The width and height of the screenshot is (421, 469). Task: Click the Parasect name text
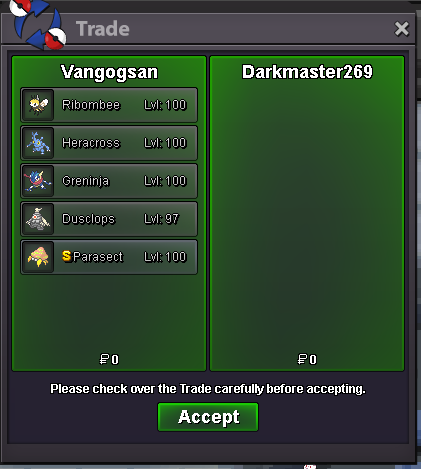tap(98, 257)
